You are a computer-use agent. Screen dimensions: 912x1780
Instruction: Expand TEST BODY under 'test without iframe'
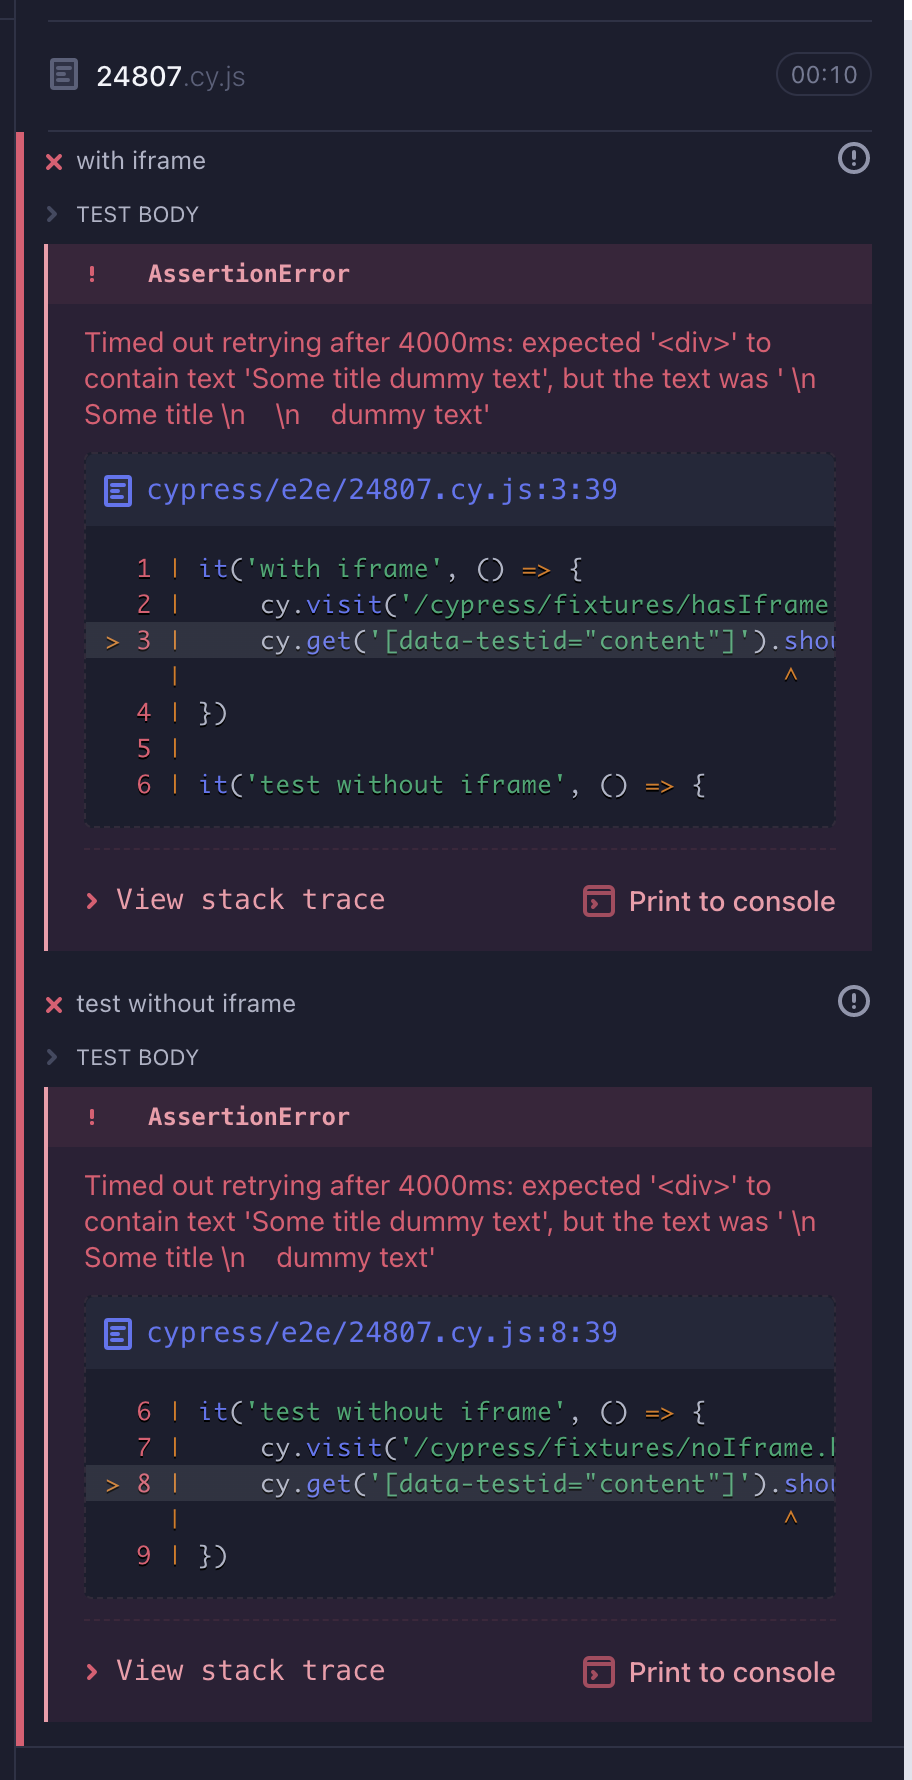(137, 1057)
